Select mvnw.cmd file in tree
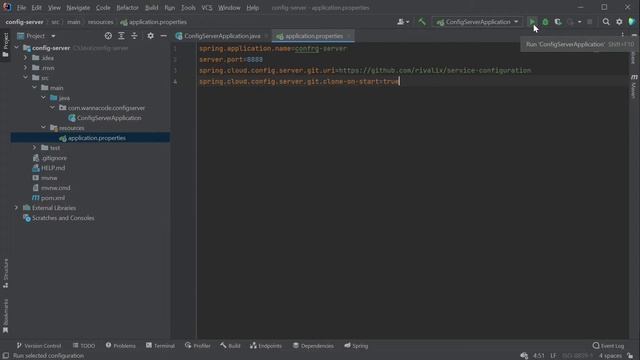The width and height of the screenshot is (640, 360). pos(56,188)
